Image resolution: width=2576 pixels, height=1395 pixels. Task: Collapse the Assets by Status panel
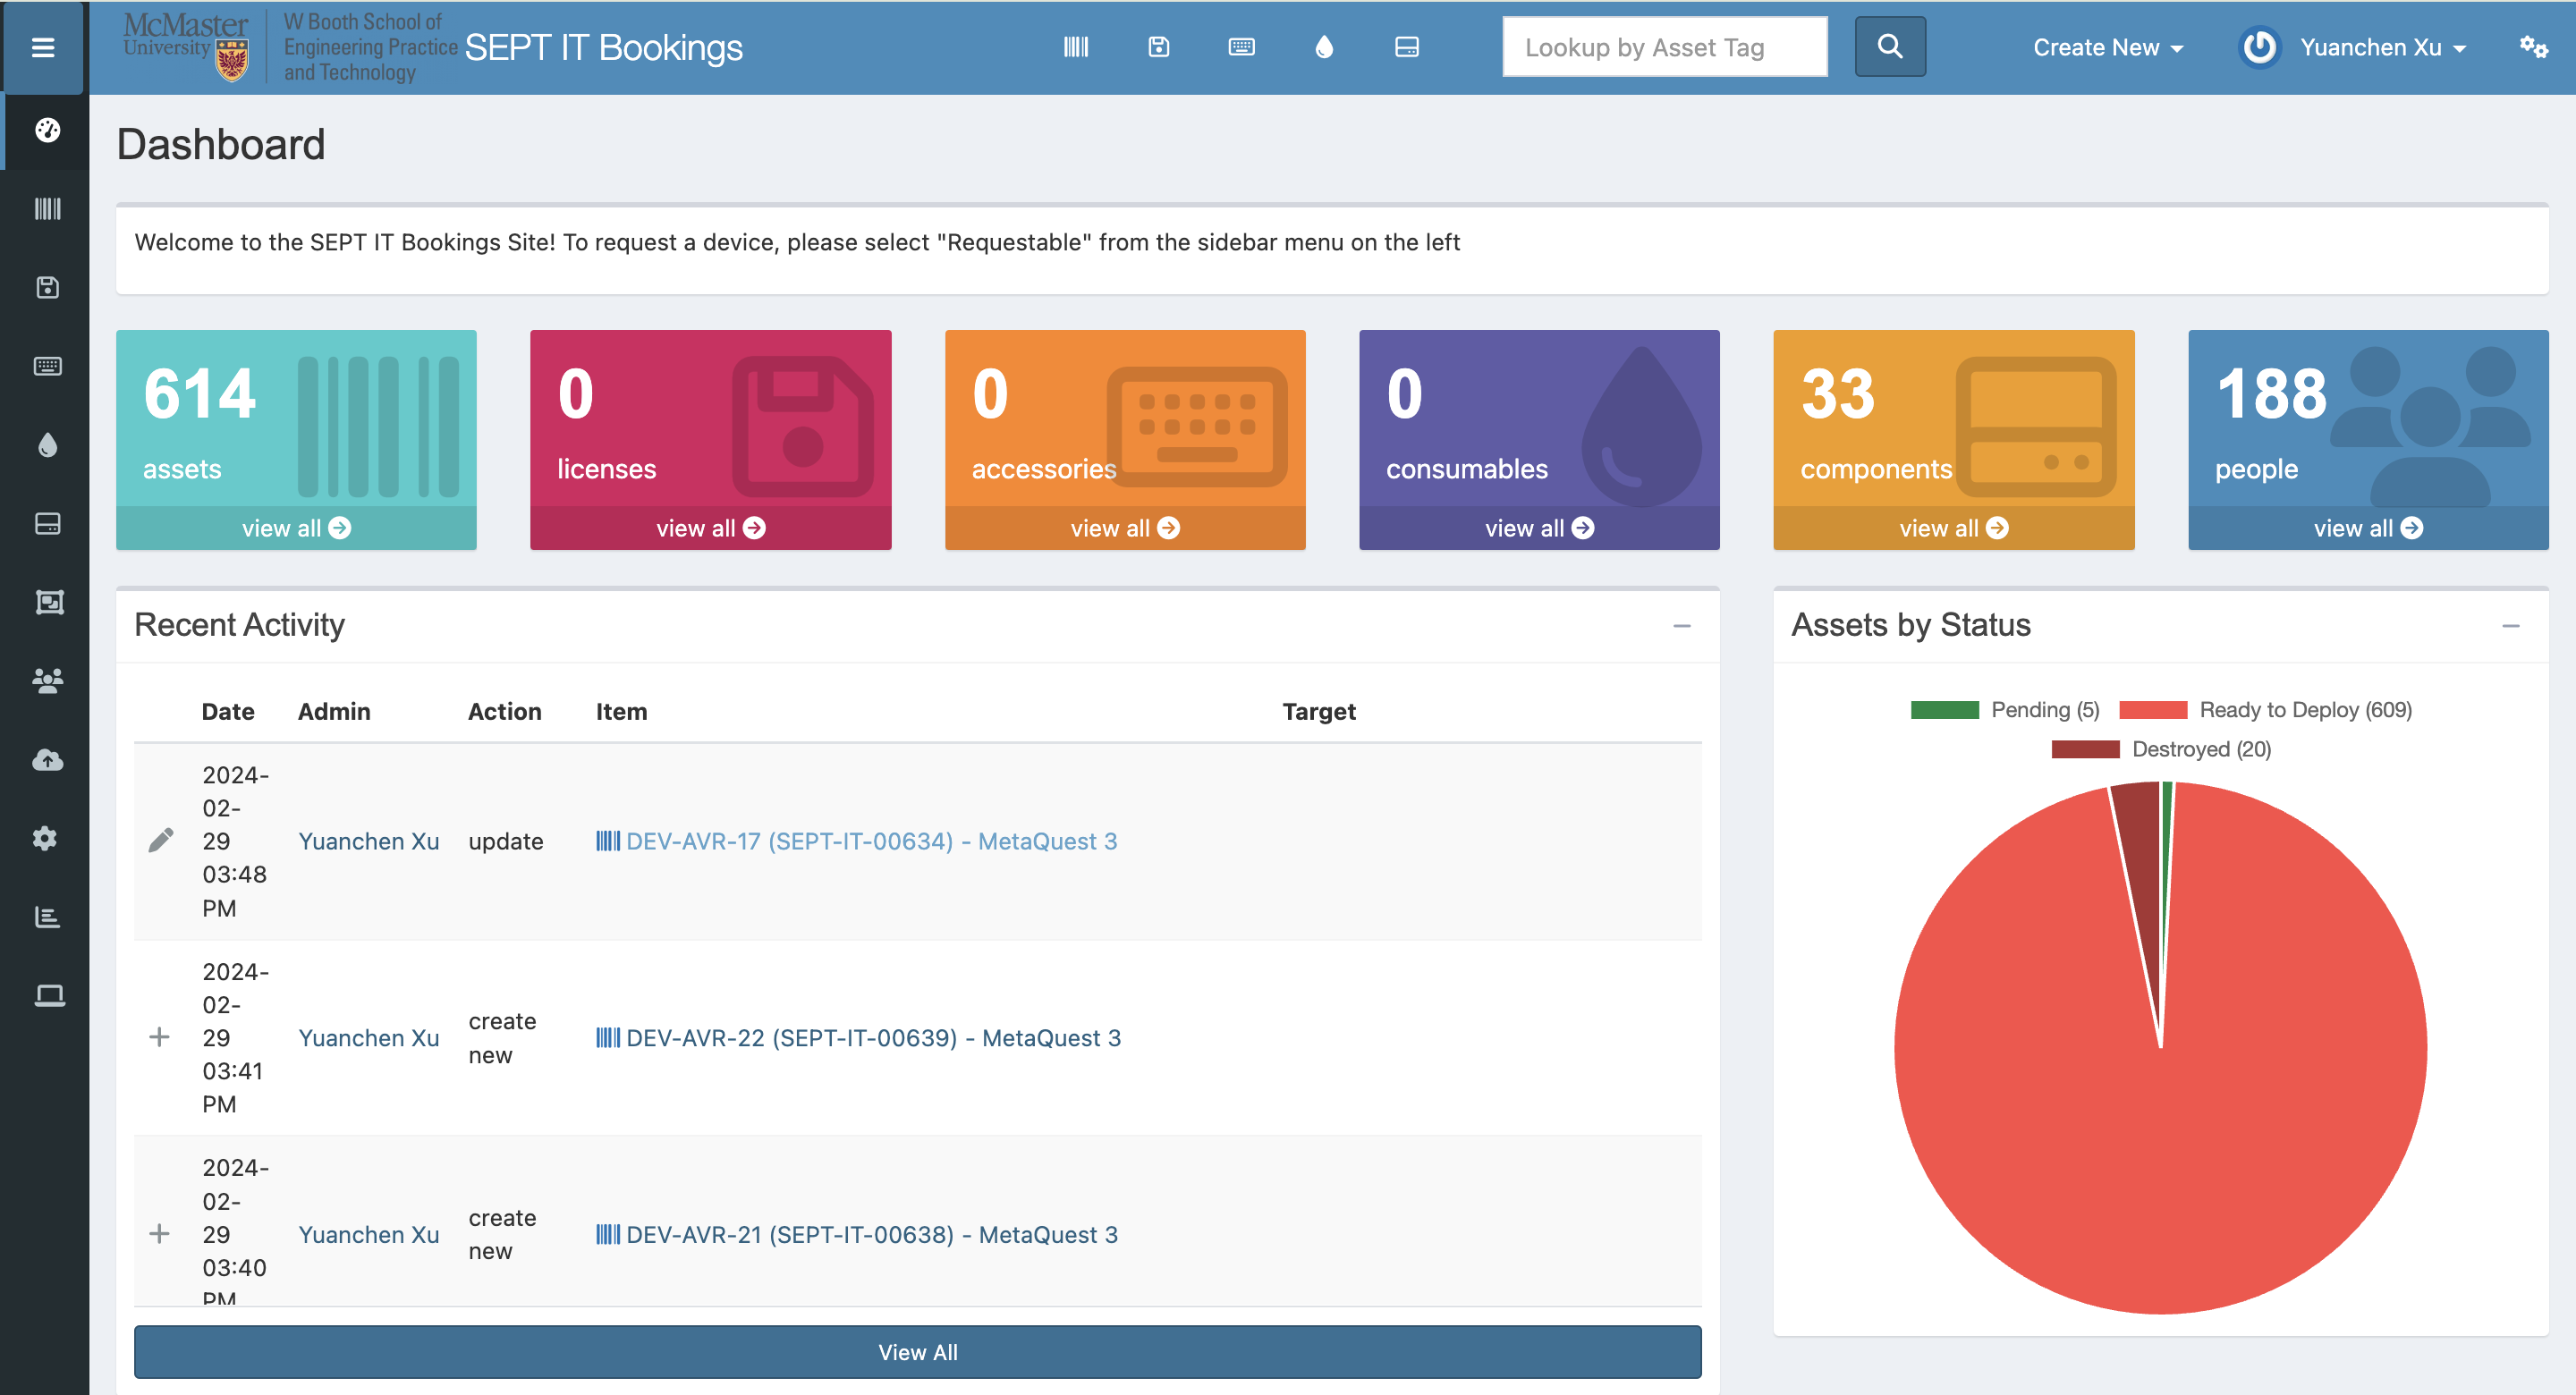click(x=2510, y=626)
